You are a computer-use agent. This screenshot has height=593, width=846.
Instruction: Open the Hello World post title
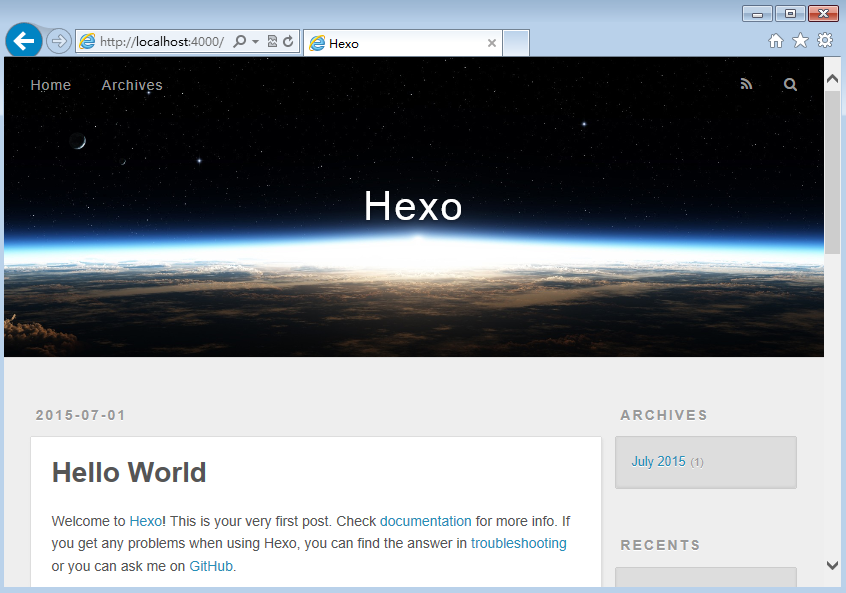(129, 472)
